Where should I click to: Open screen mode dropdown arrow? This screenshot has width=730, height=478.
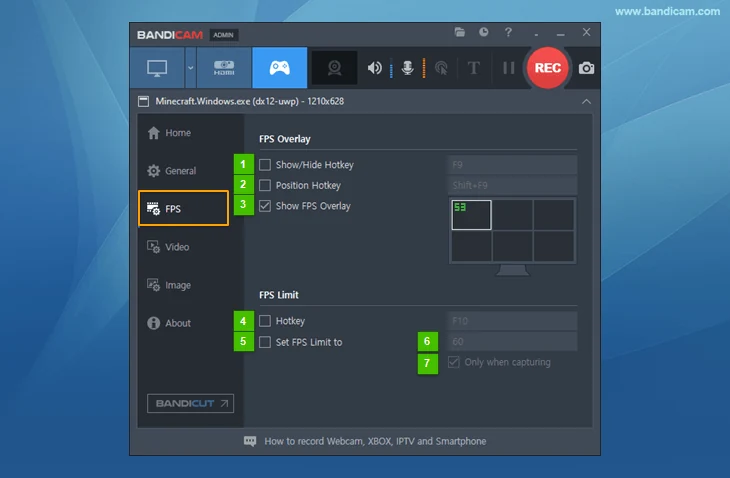tap(190, 68)
